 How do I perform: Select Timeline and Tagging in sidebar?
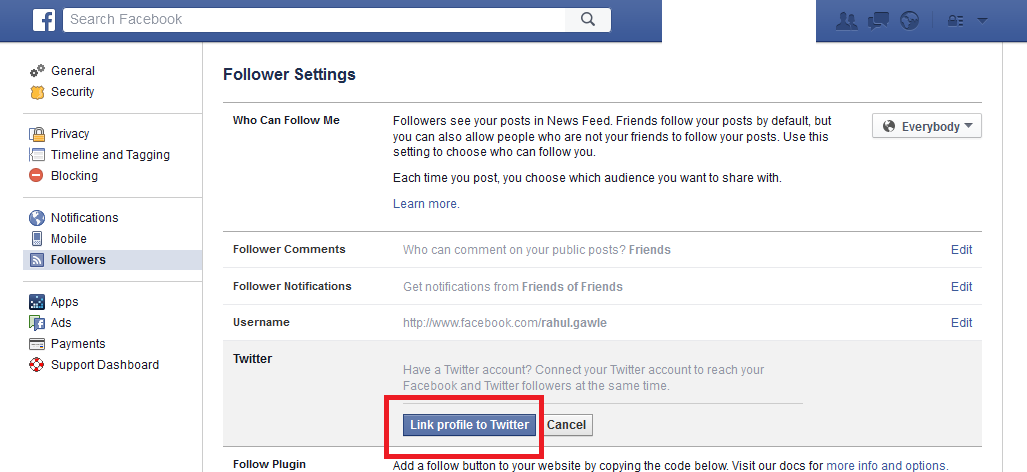pos(110,155)
